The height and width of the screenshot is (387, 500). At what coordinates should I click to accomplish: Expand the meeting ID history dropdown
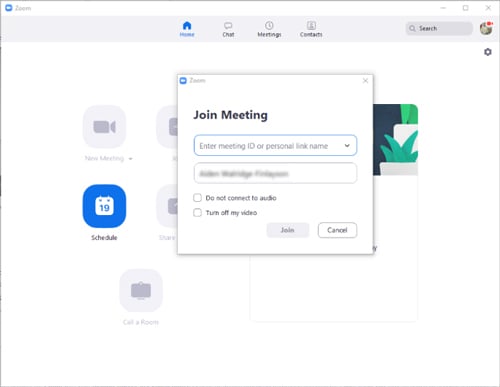point(347,146)
